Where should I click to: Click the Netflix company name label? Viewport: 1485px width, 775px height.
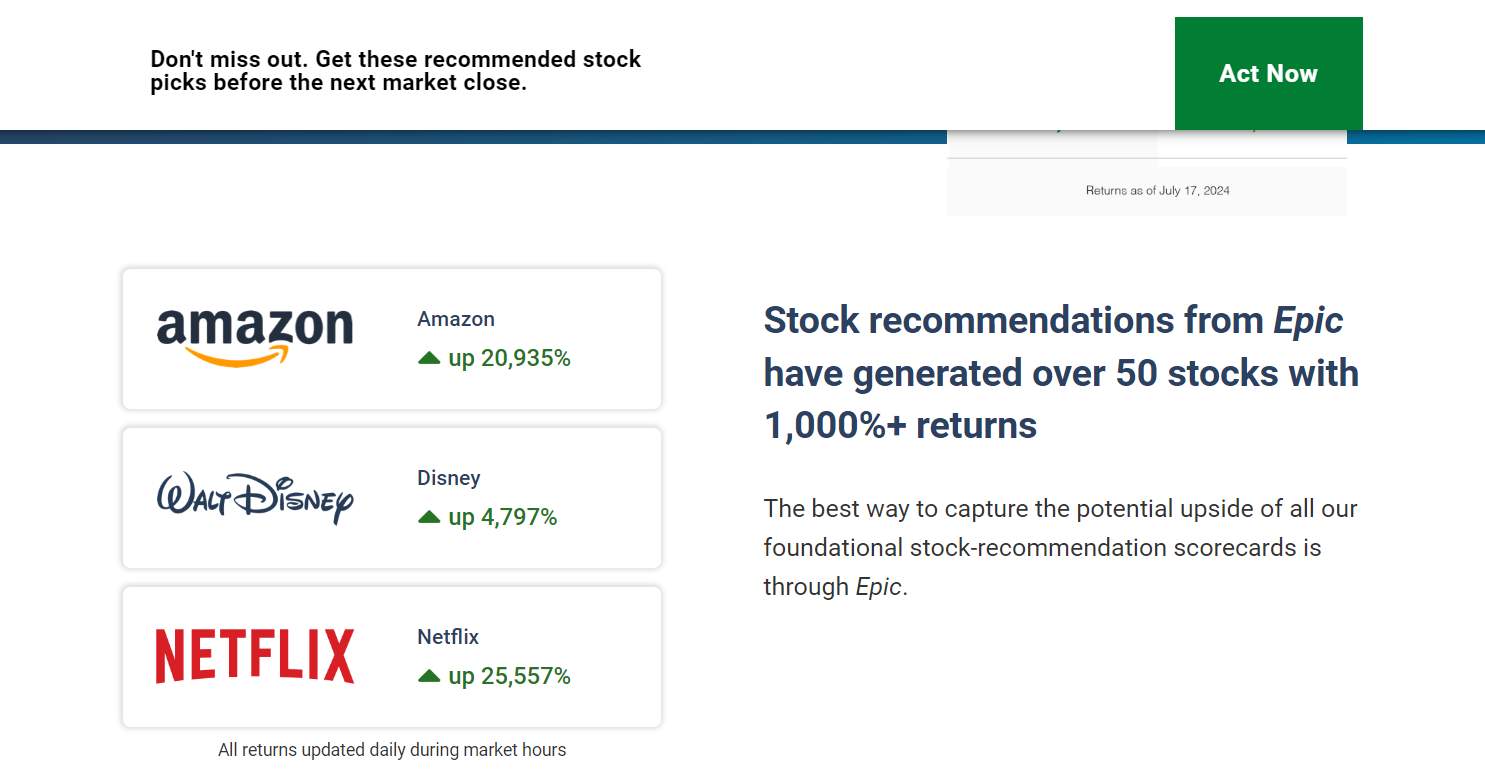point(448,637)
